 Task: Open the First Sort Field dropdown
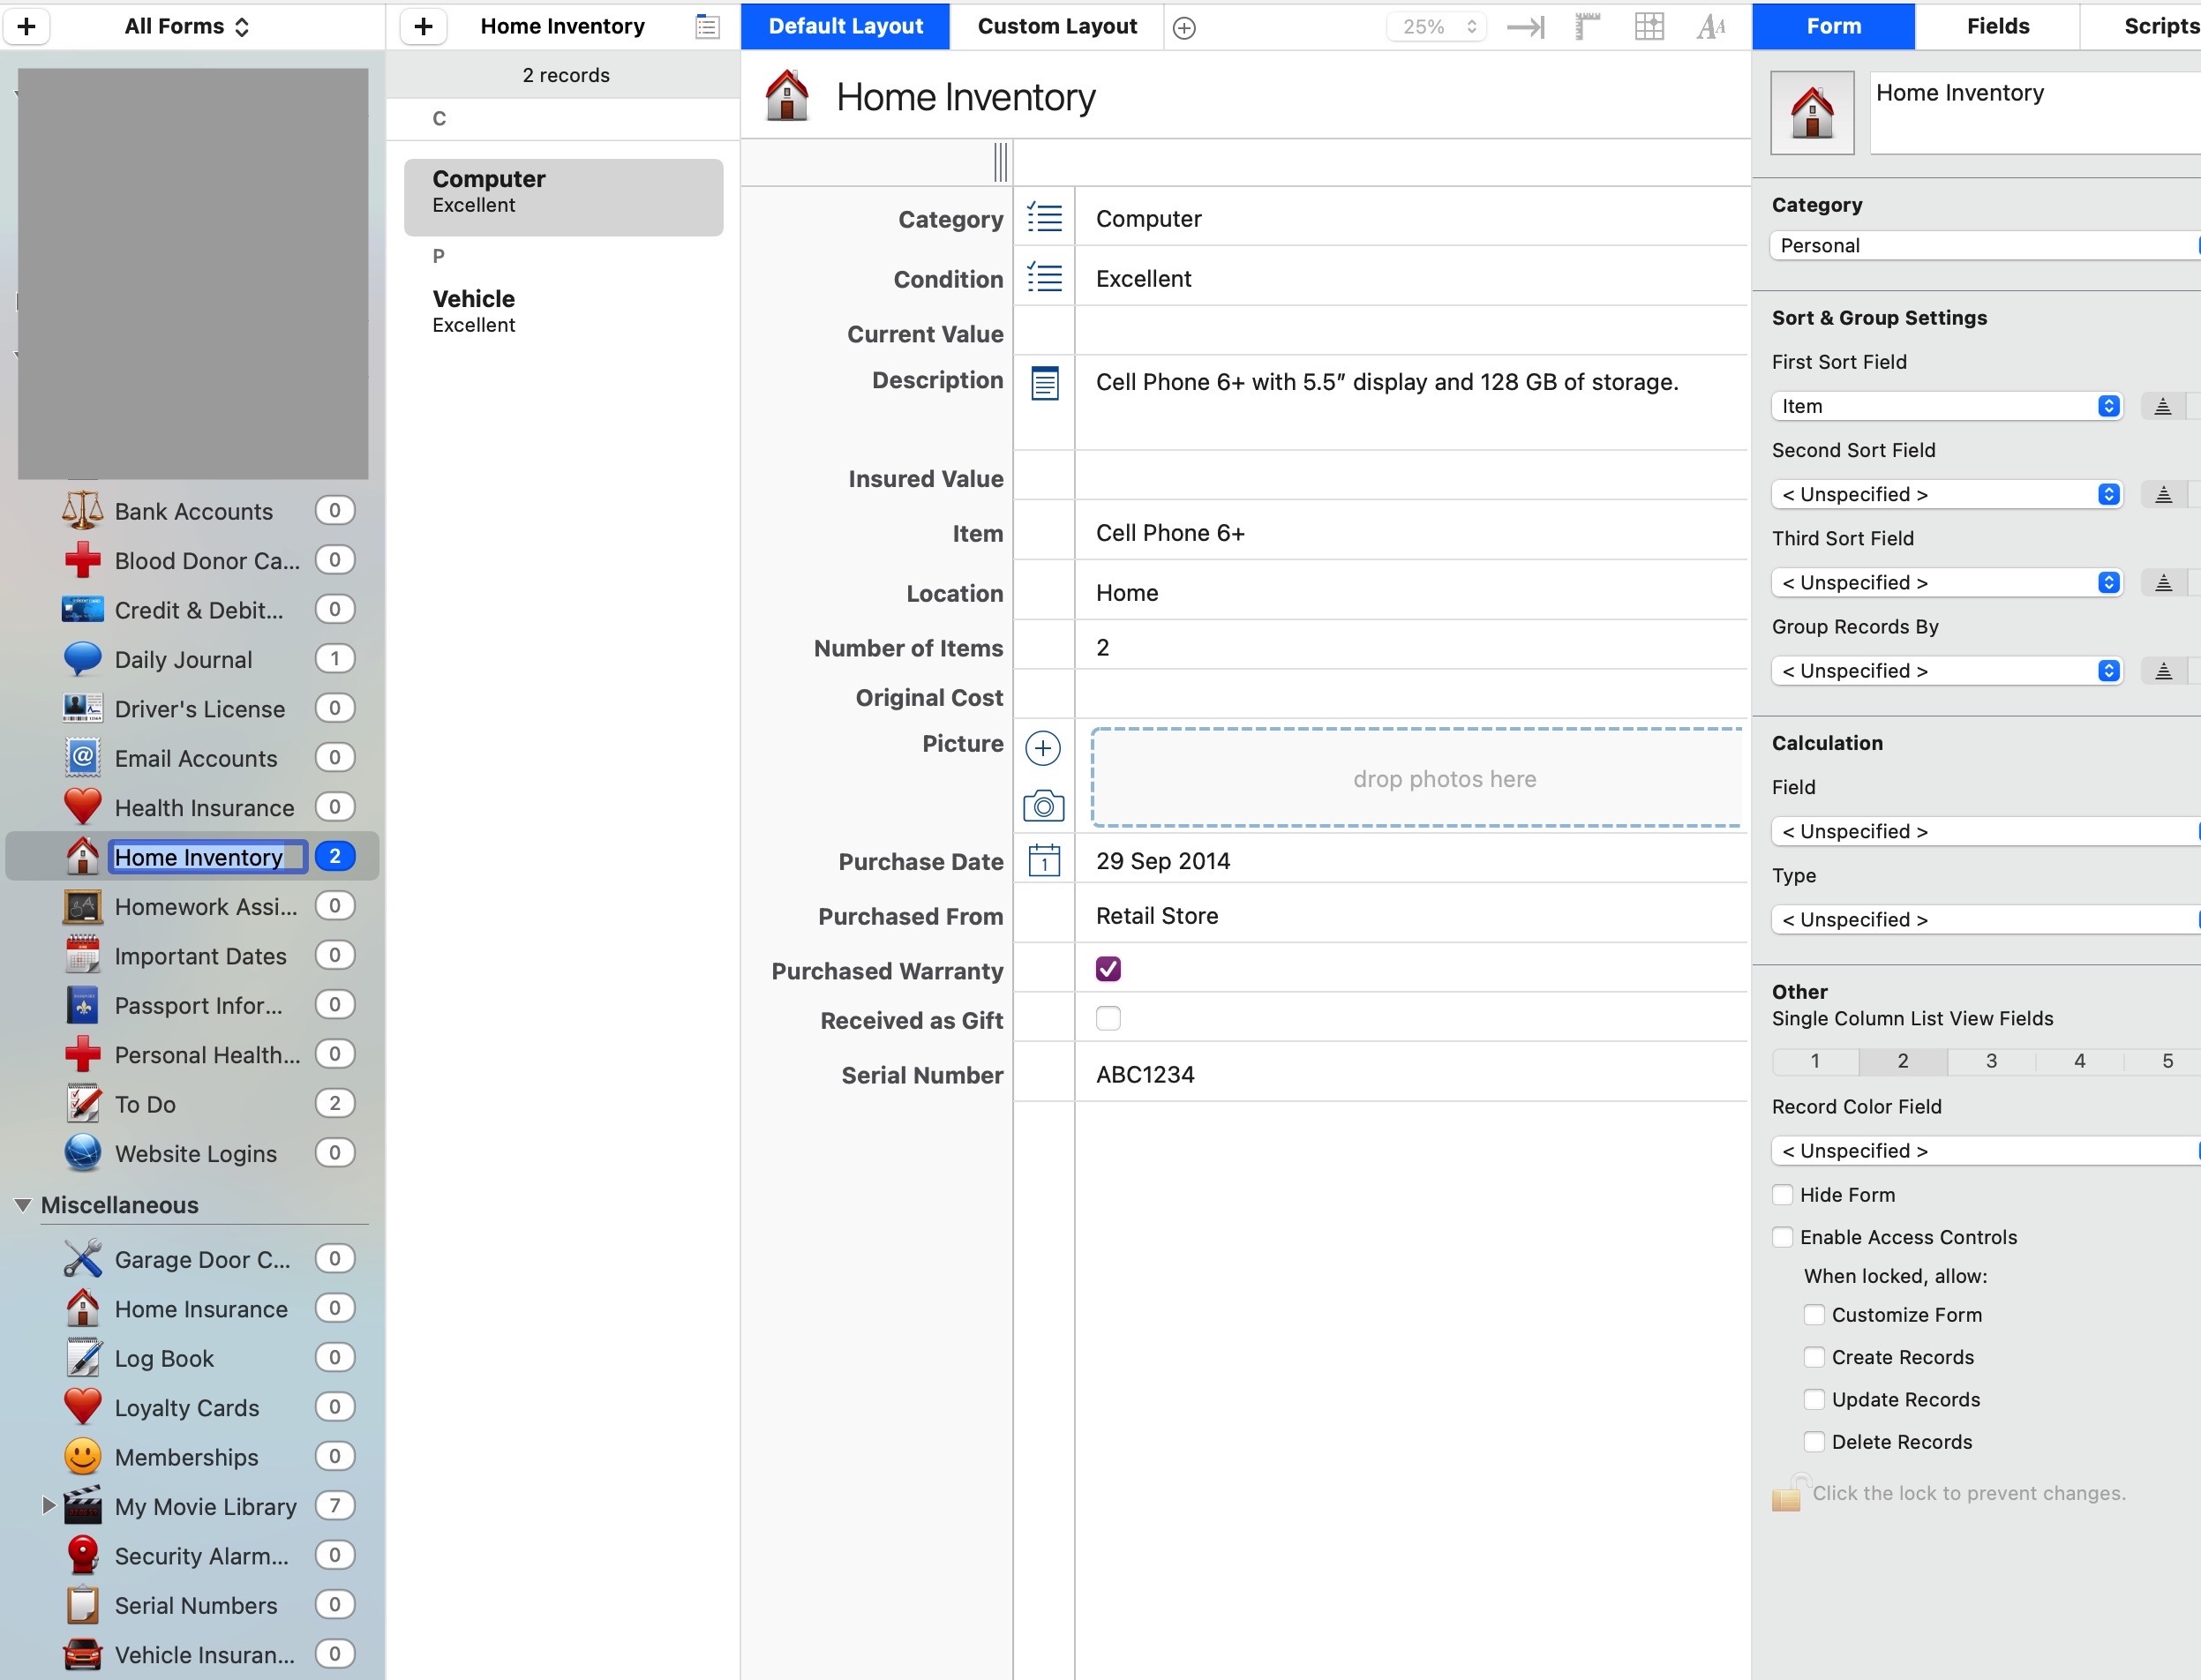coord(1945,406)
